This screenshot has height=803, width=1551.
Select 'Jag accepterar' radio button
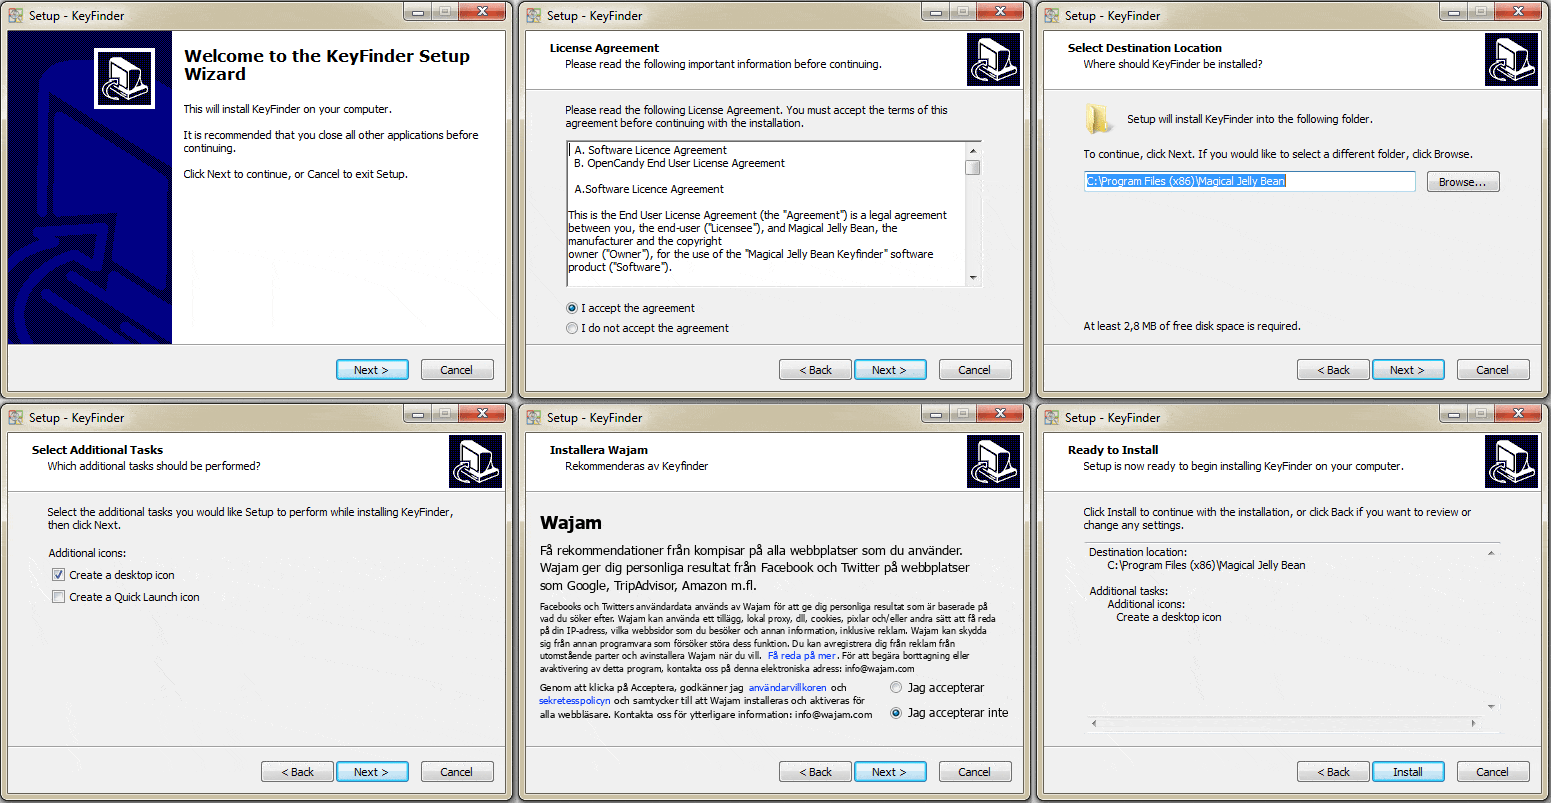pyautogui.click(x=896, y=688)
